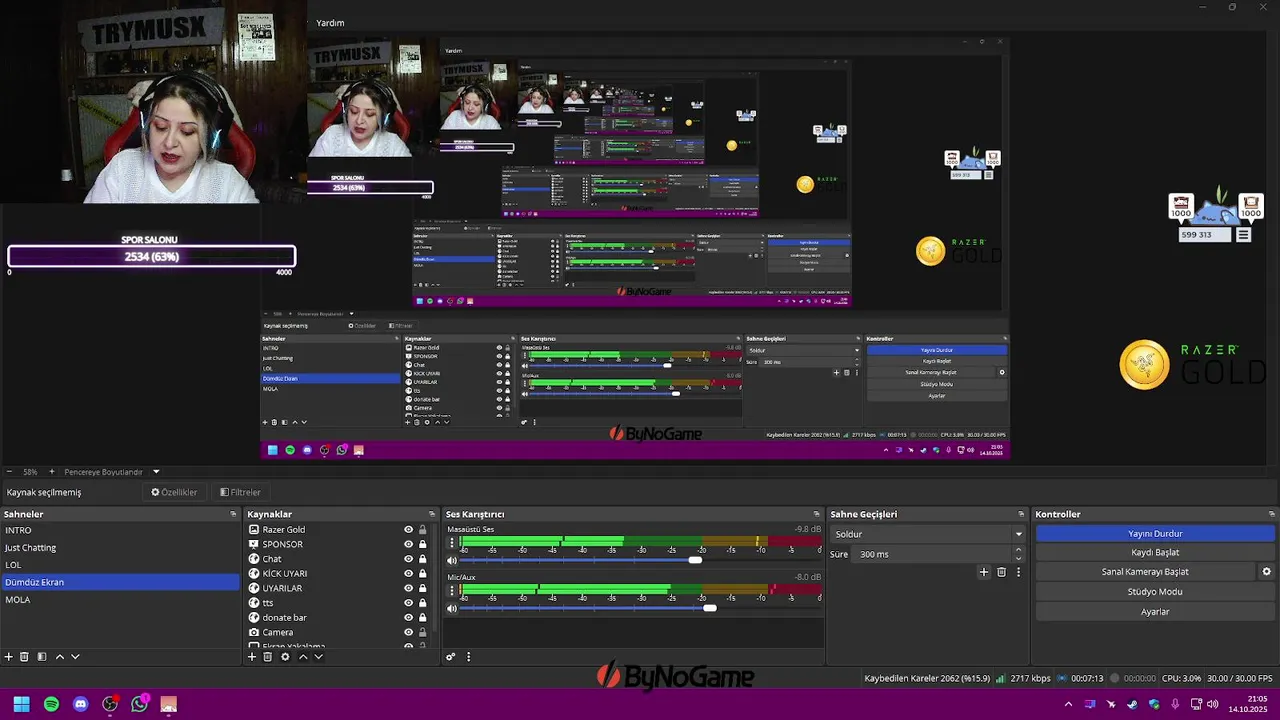Image resolution: width=1280 pixels, height=720 pixels.
Task: Zoom out the preview with the minus icon
Action: (9, 472)
